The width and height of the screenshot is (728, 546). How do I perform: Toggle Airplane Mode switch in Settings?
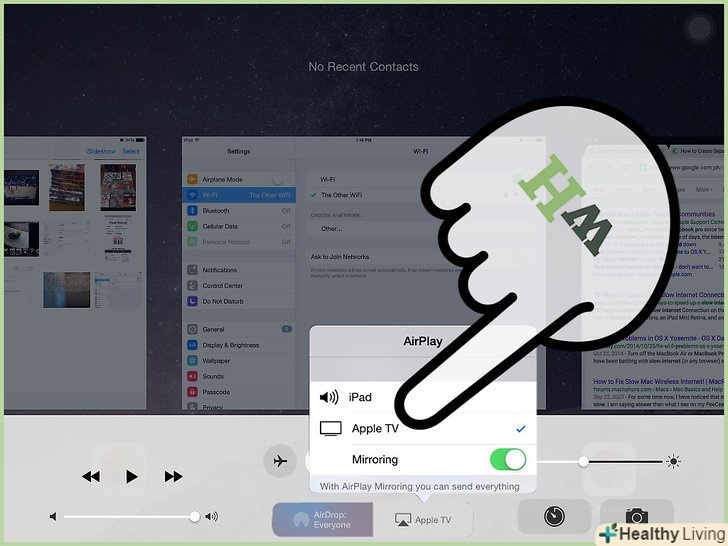tap(278, 179)
